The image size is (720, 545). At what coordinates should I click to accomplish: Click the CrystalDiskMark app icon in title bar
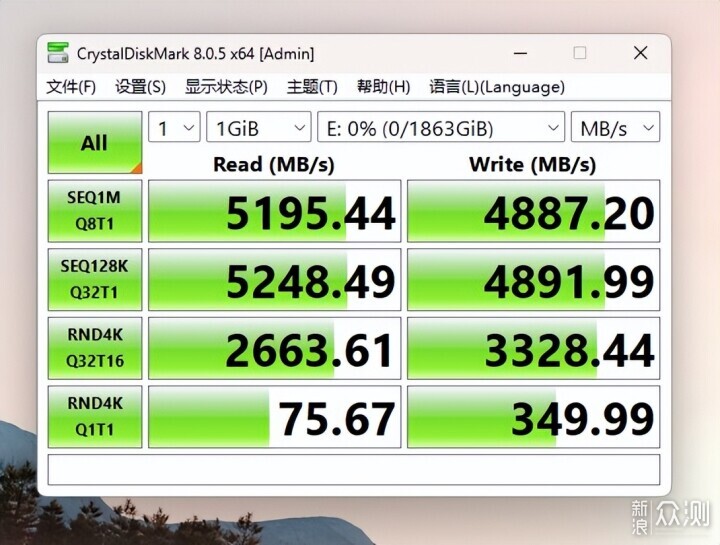click(x=58, y=53)
